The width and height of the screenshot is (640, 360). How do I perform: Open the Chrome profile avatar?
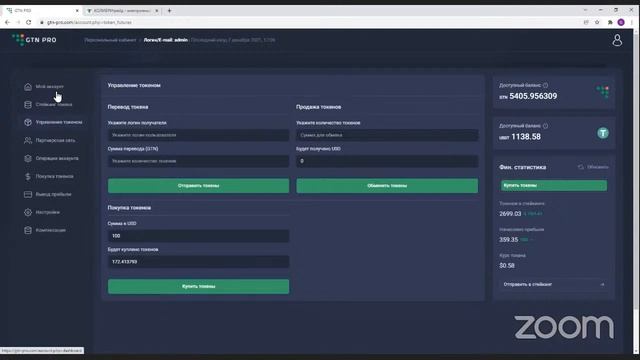(621, 22)
